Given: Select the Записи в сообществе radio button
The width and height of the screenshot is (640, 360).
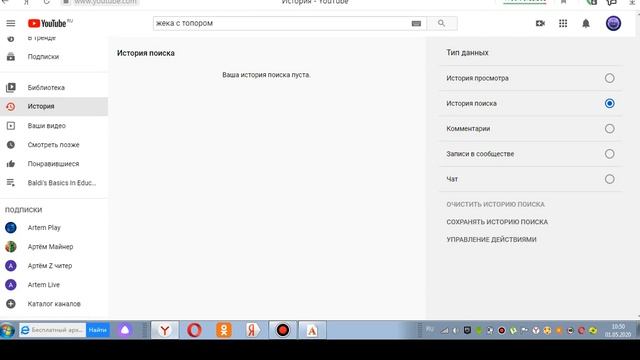Looking at the screenshot, I should point(609,154).
